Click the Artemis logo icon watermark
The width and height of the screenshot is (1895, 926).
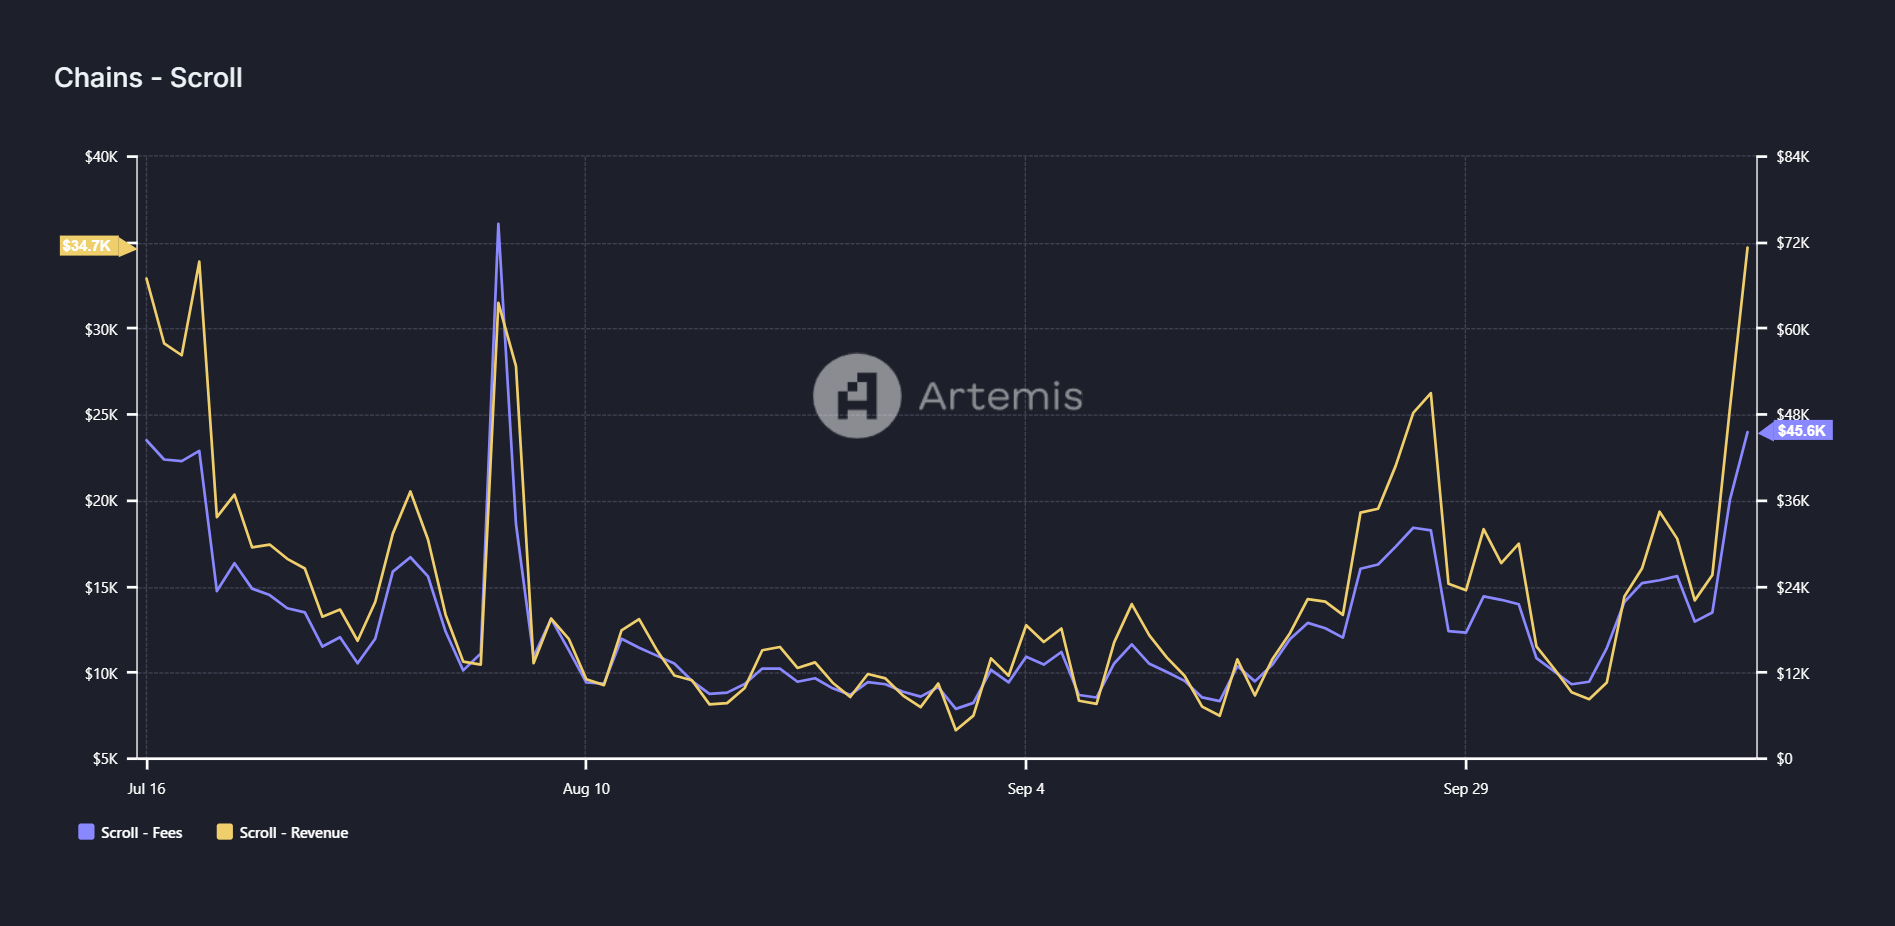tap(856, 396)
